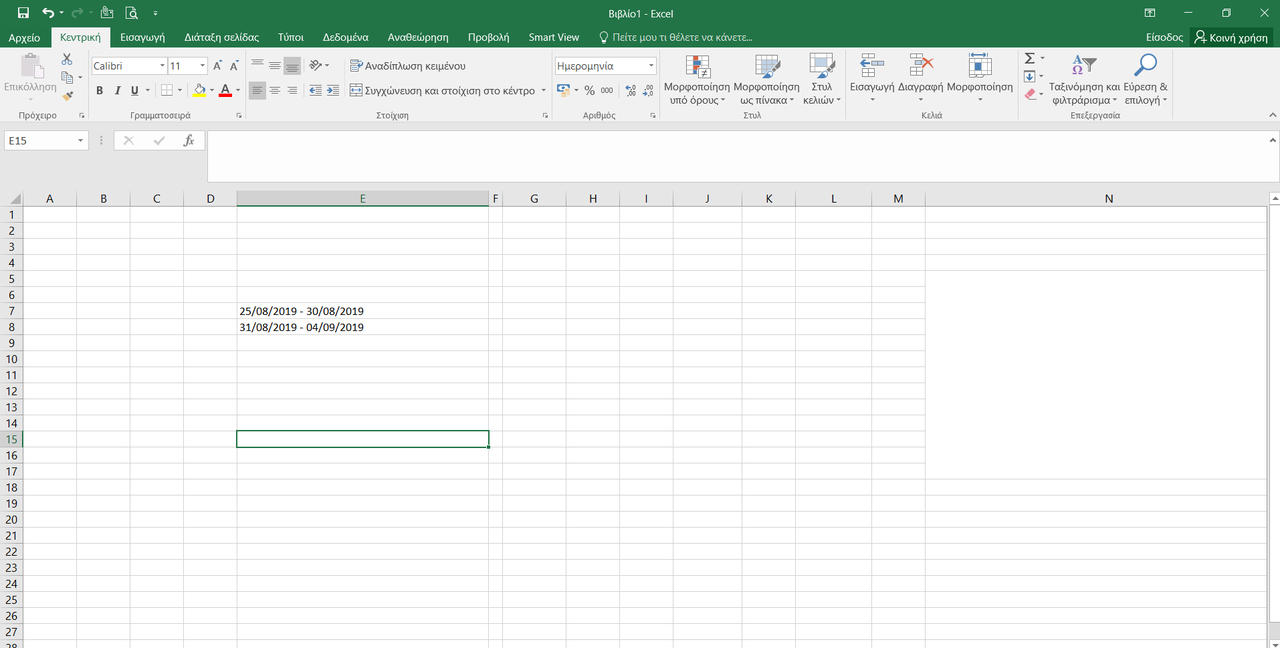The width and height of the screenshot is (1280, 648).
Task: Apply the percent style format
Action: click(x=589, y=90)
